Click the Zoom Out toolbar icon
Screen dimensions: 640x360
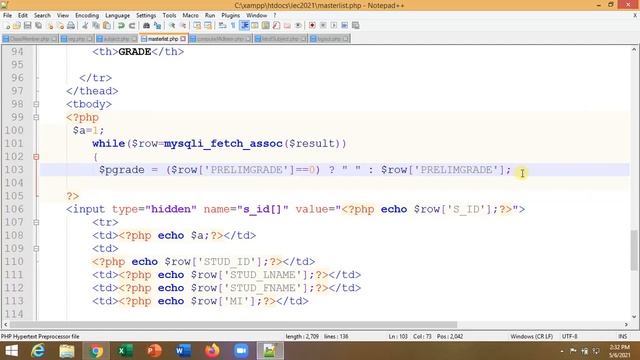point(183,25)
